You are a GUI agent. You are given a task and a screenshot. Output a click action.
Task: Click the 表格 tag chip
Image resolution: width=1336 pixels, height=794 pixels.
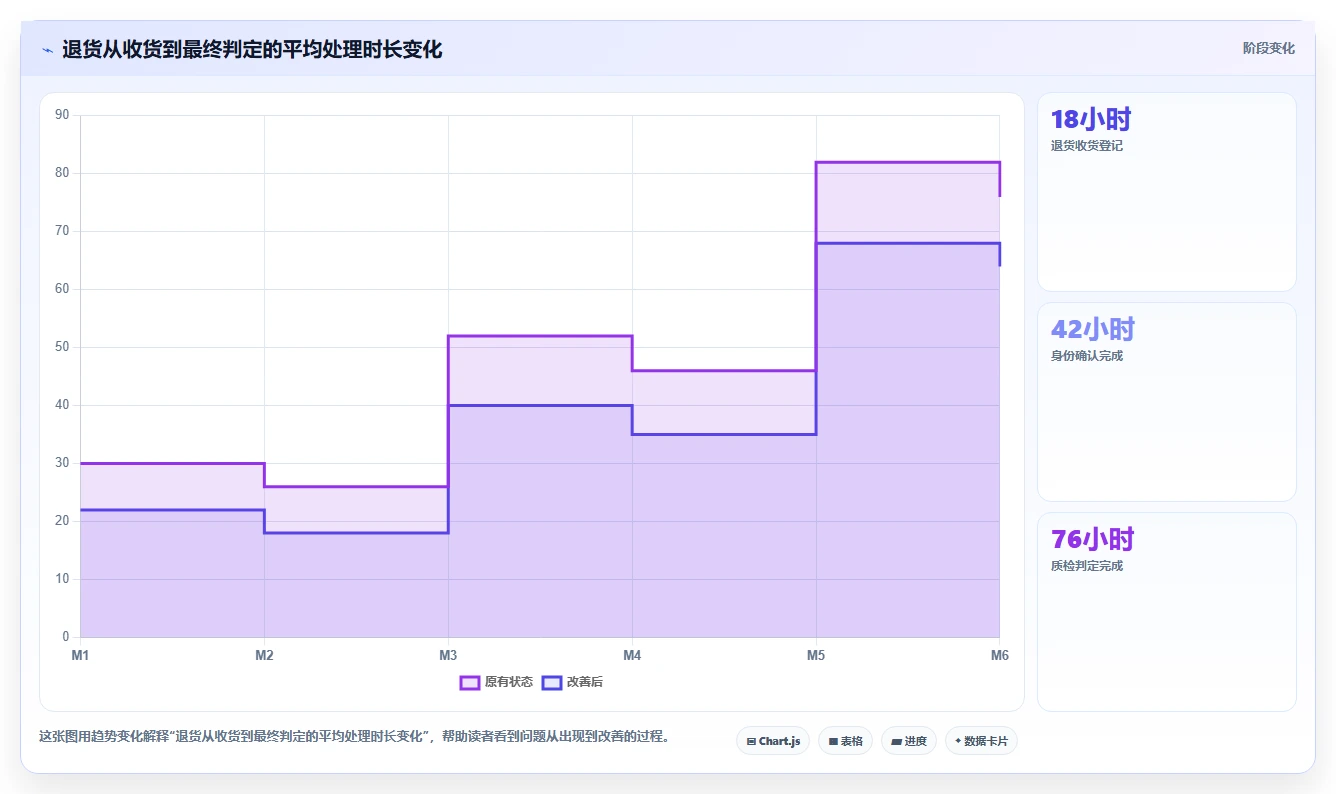(x=845, y=741)
